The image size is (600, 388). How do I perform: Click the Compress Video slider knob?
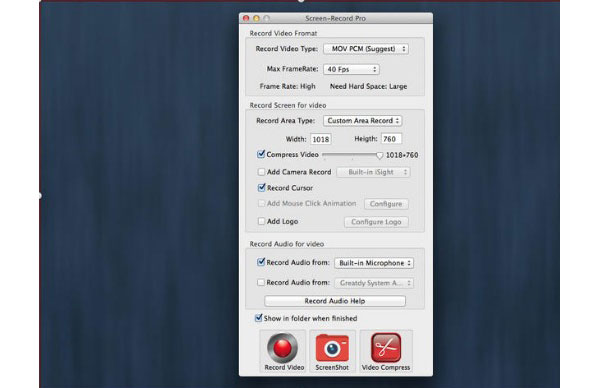379,155
